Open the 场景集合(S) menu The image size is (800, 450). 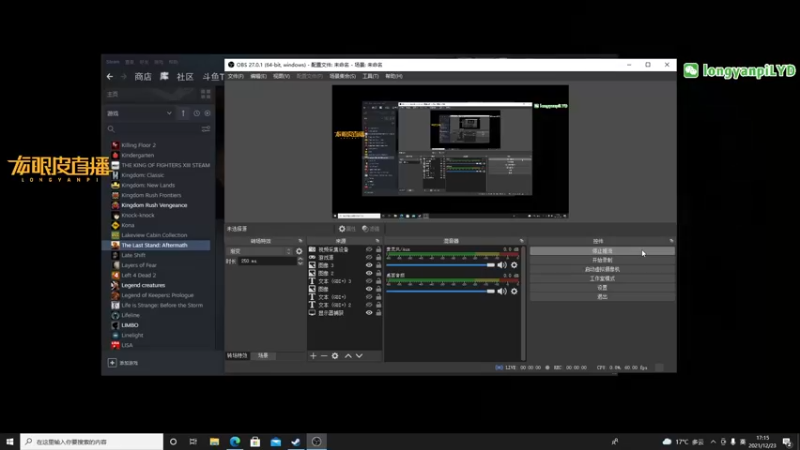tap(342, 76)
